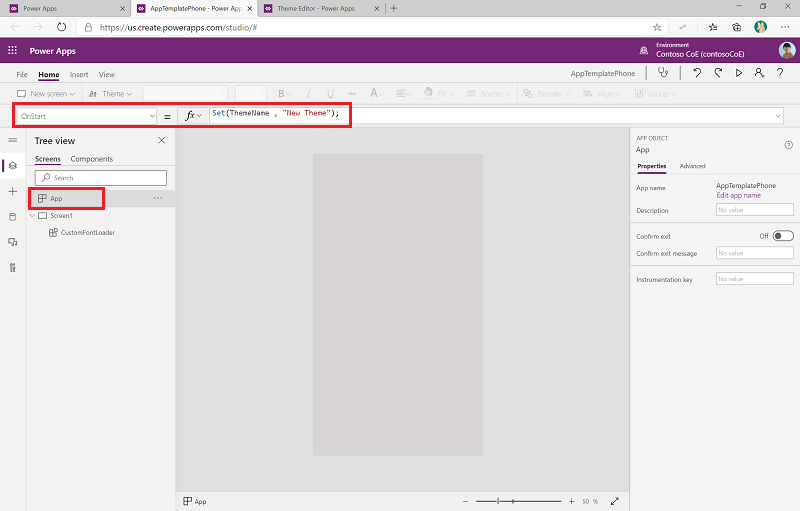
Task: Open the browser Collections icon
Action: [736, 28]
